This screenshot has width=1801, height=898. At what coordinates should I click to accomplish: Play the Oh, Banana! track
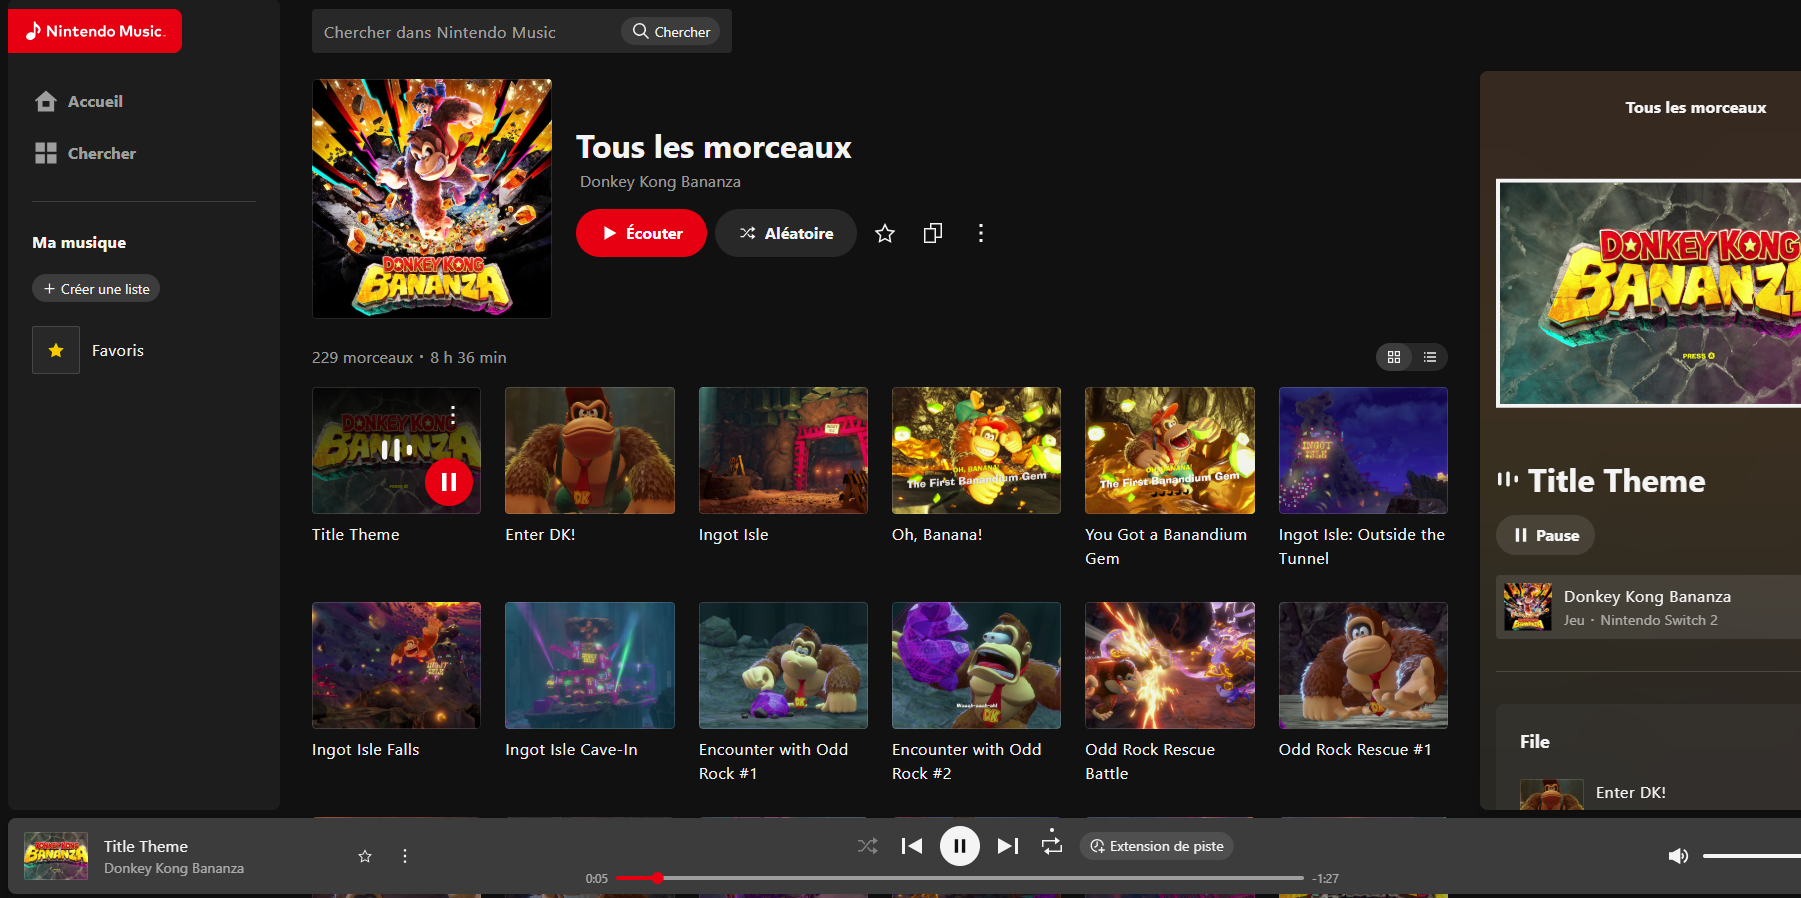coord(976,450)
